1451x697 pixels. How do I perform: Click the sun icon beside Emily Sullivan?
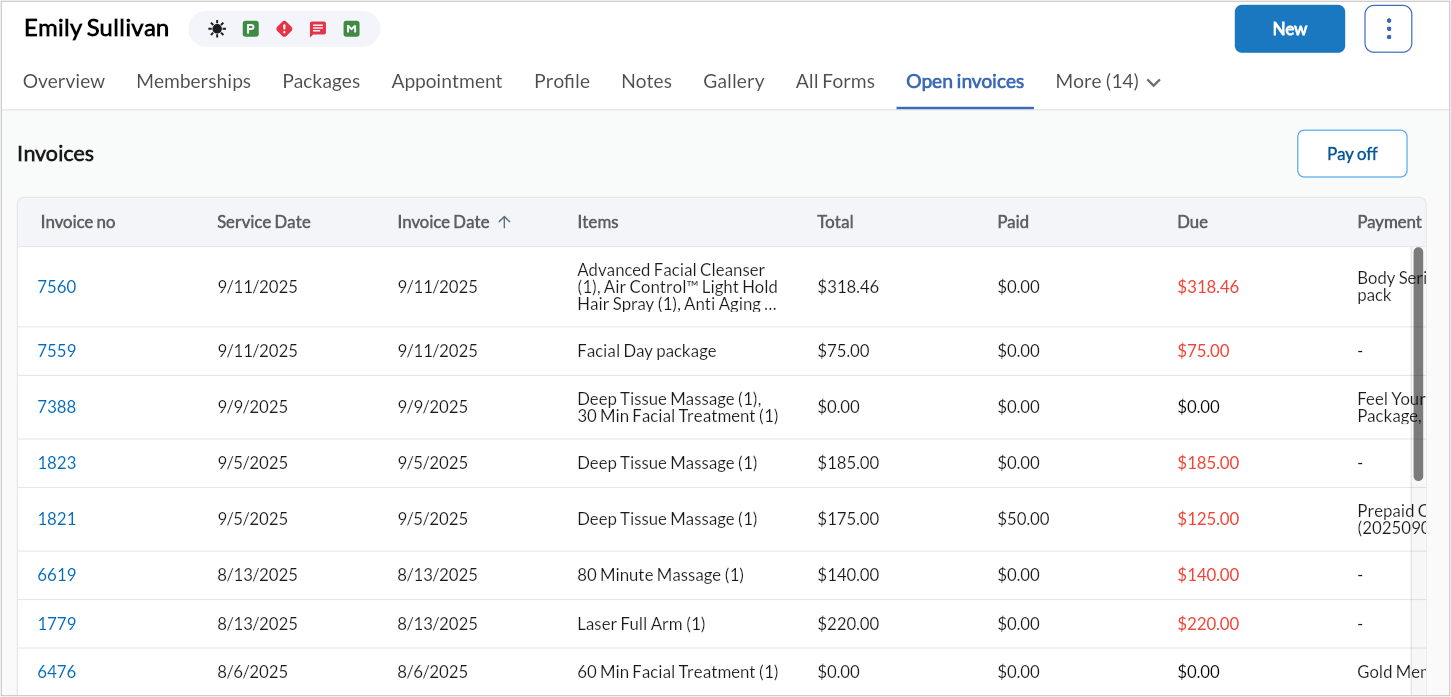pyautogui.click(x=217, y=29)
